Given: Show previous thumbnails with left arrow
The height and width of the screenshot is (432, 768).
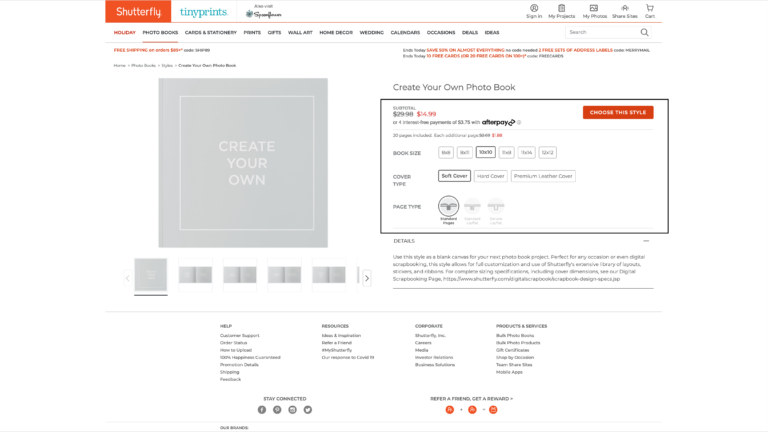Looking at the screenshot, I should 127,278.
